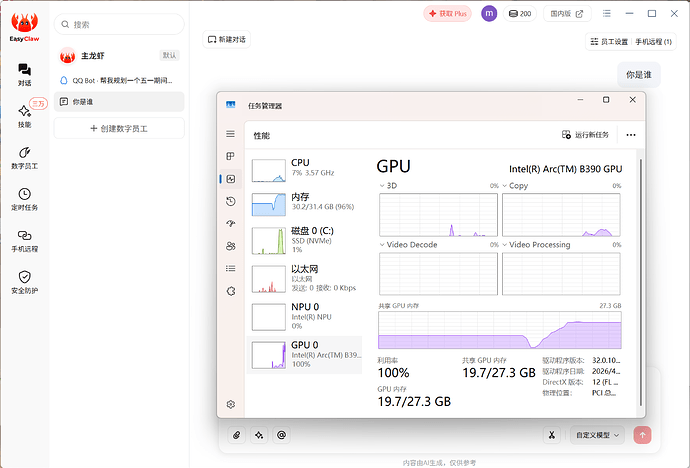Click the scissors screenshot icon
The height and width of the screenshot is (468, 690).
pyautogui.click(x=551, y=435)
